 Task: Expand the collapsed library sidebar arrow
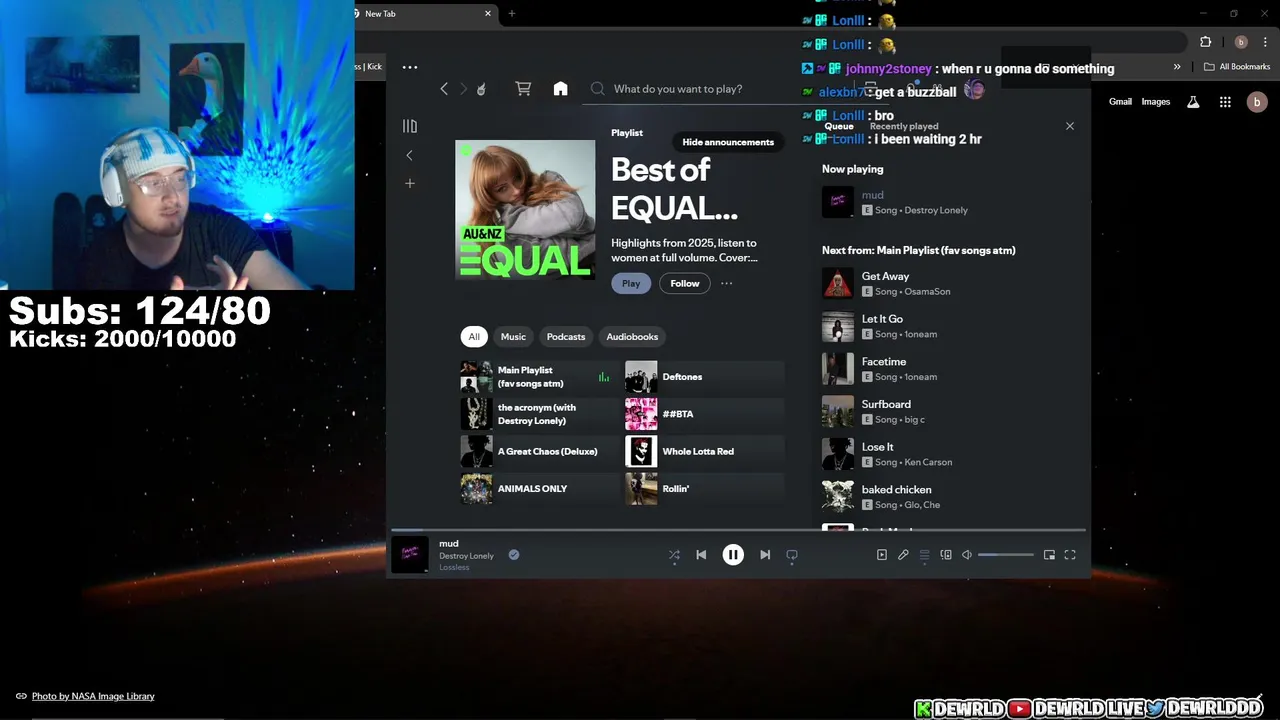click(x=409, y=155)
